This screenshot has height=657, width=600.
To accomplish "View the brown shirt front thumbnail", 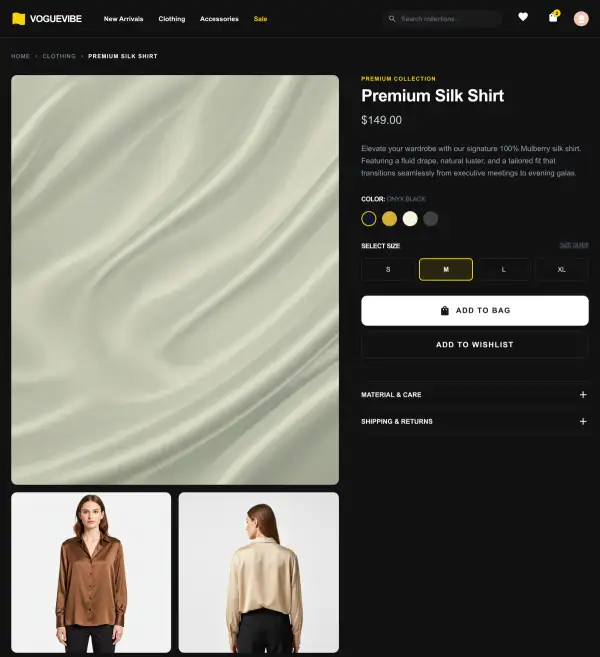I will [91, 572].
